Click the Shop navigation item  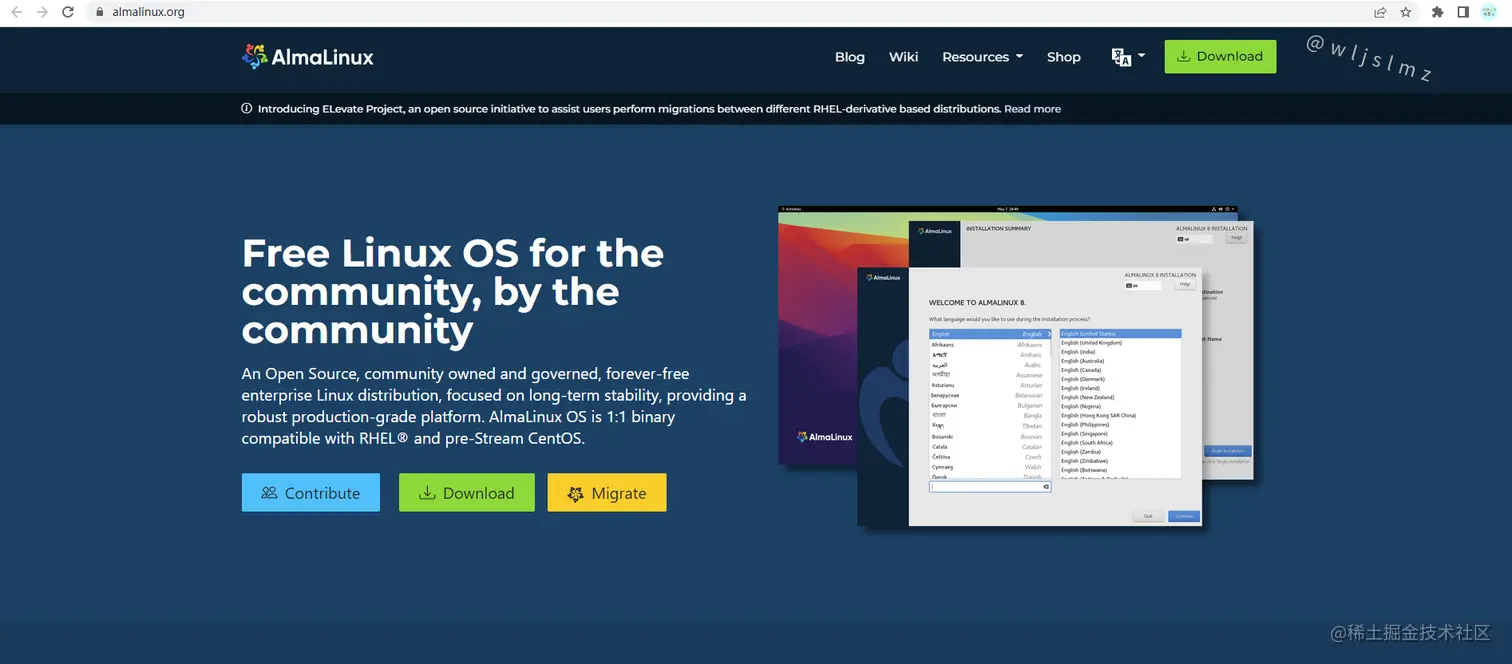[x=1063, y=57]
